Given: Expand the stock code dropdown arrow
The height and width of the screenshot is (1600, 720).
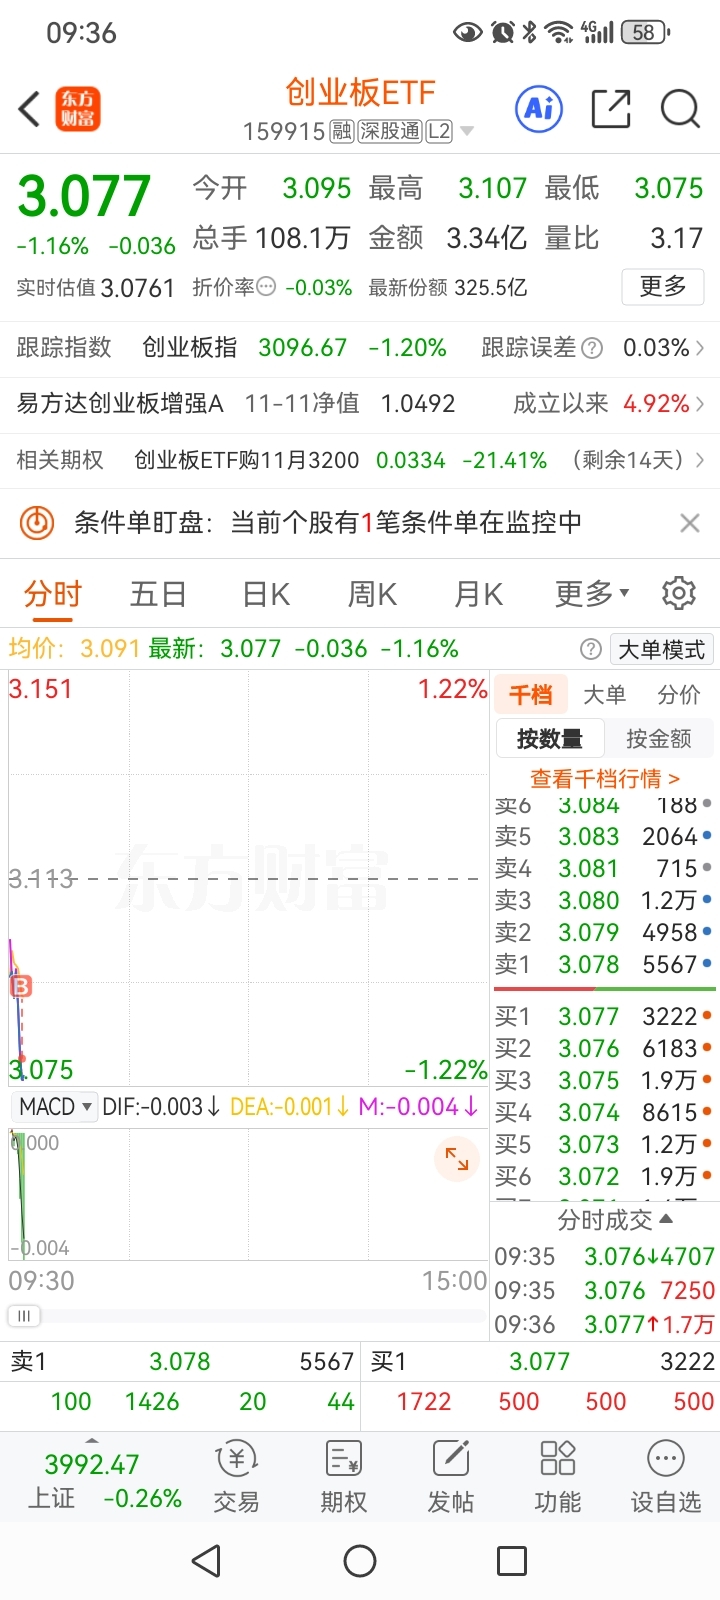Looking at the screenshot, I should click(x=466, y=132).
